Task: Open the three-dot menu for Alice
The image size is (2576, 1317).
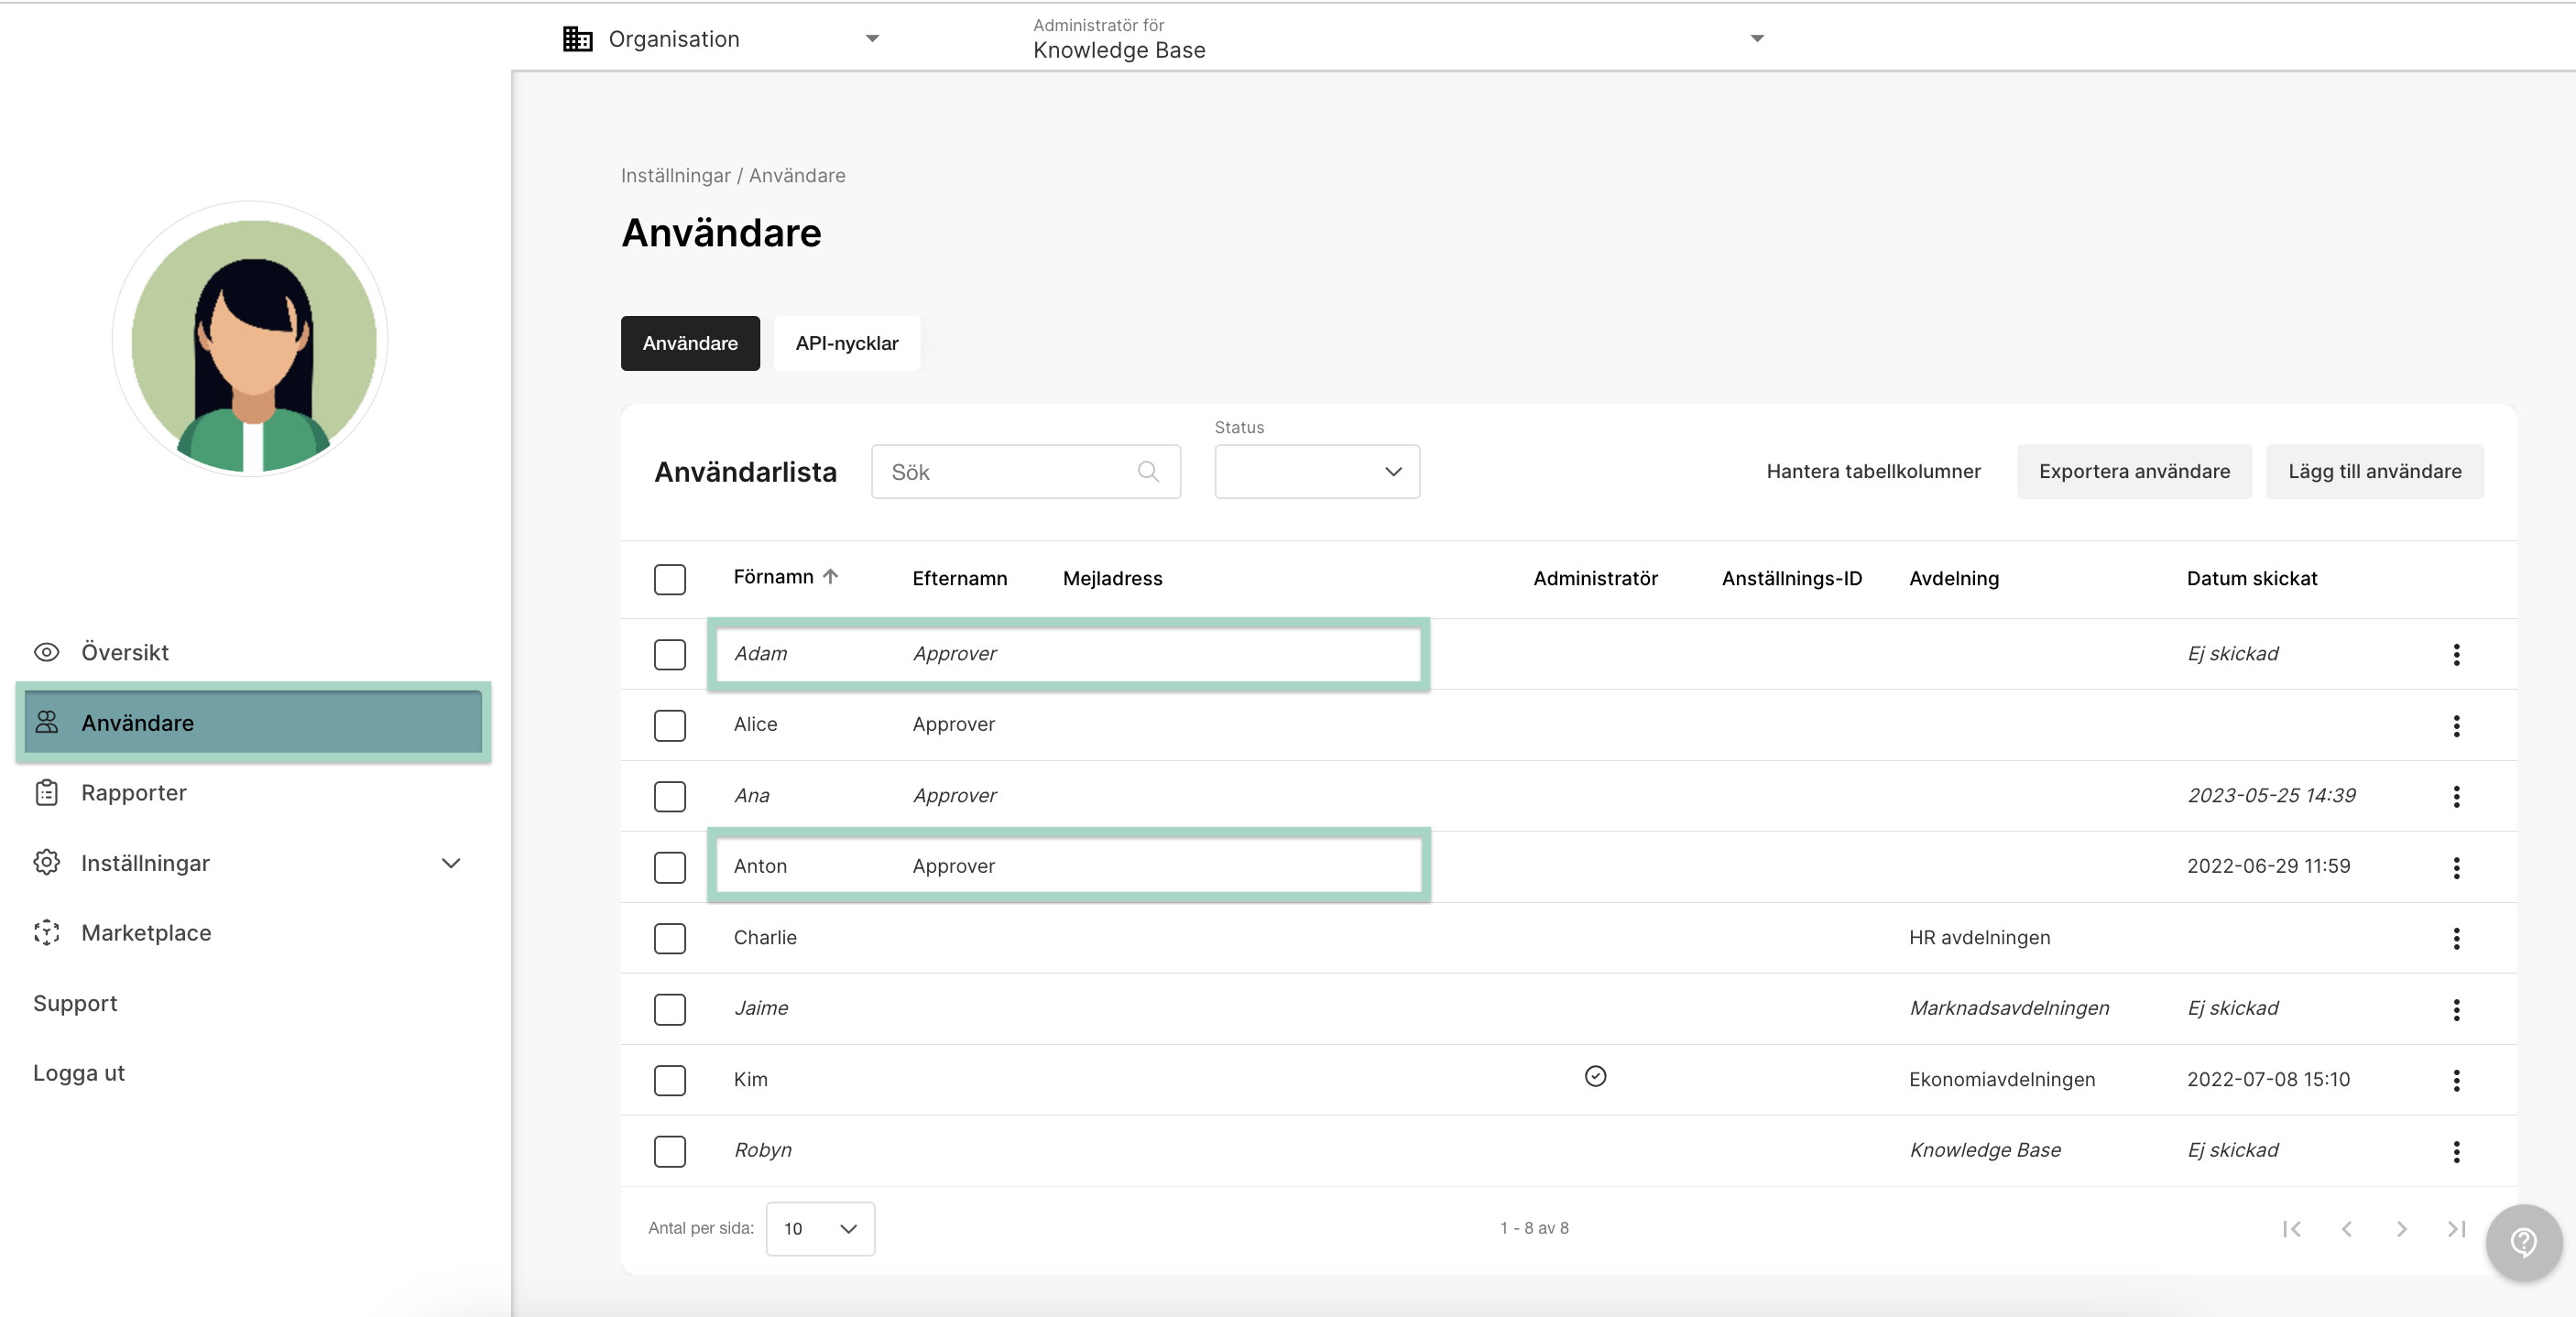Action: [2456, 725]
